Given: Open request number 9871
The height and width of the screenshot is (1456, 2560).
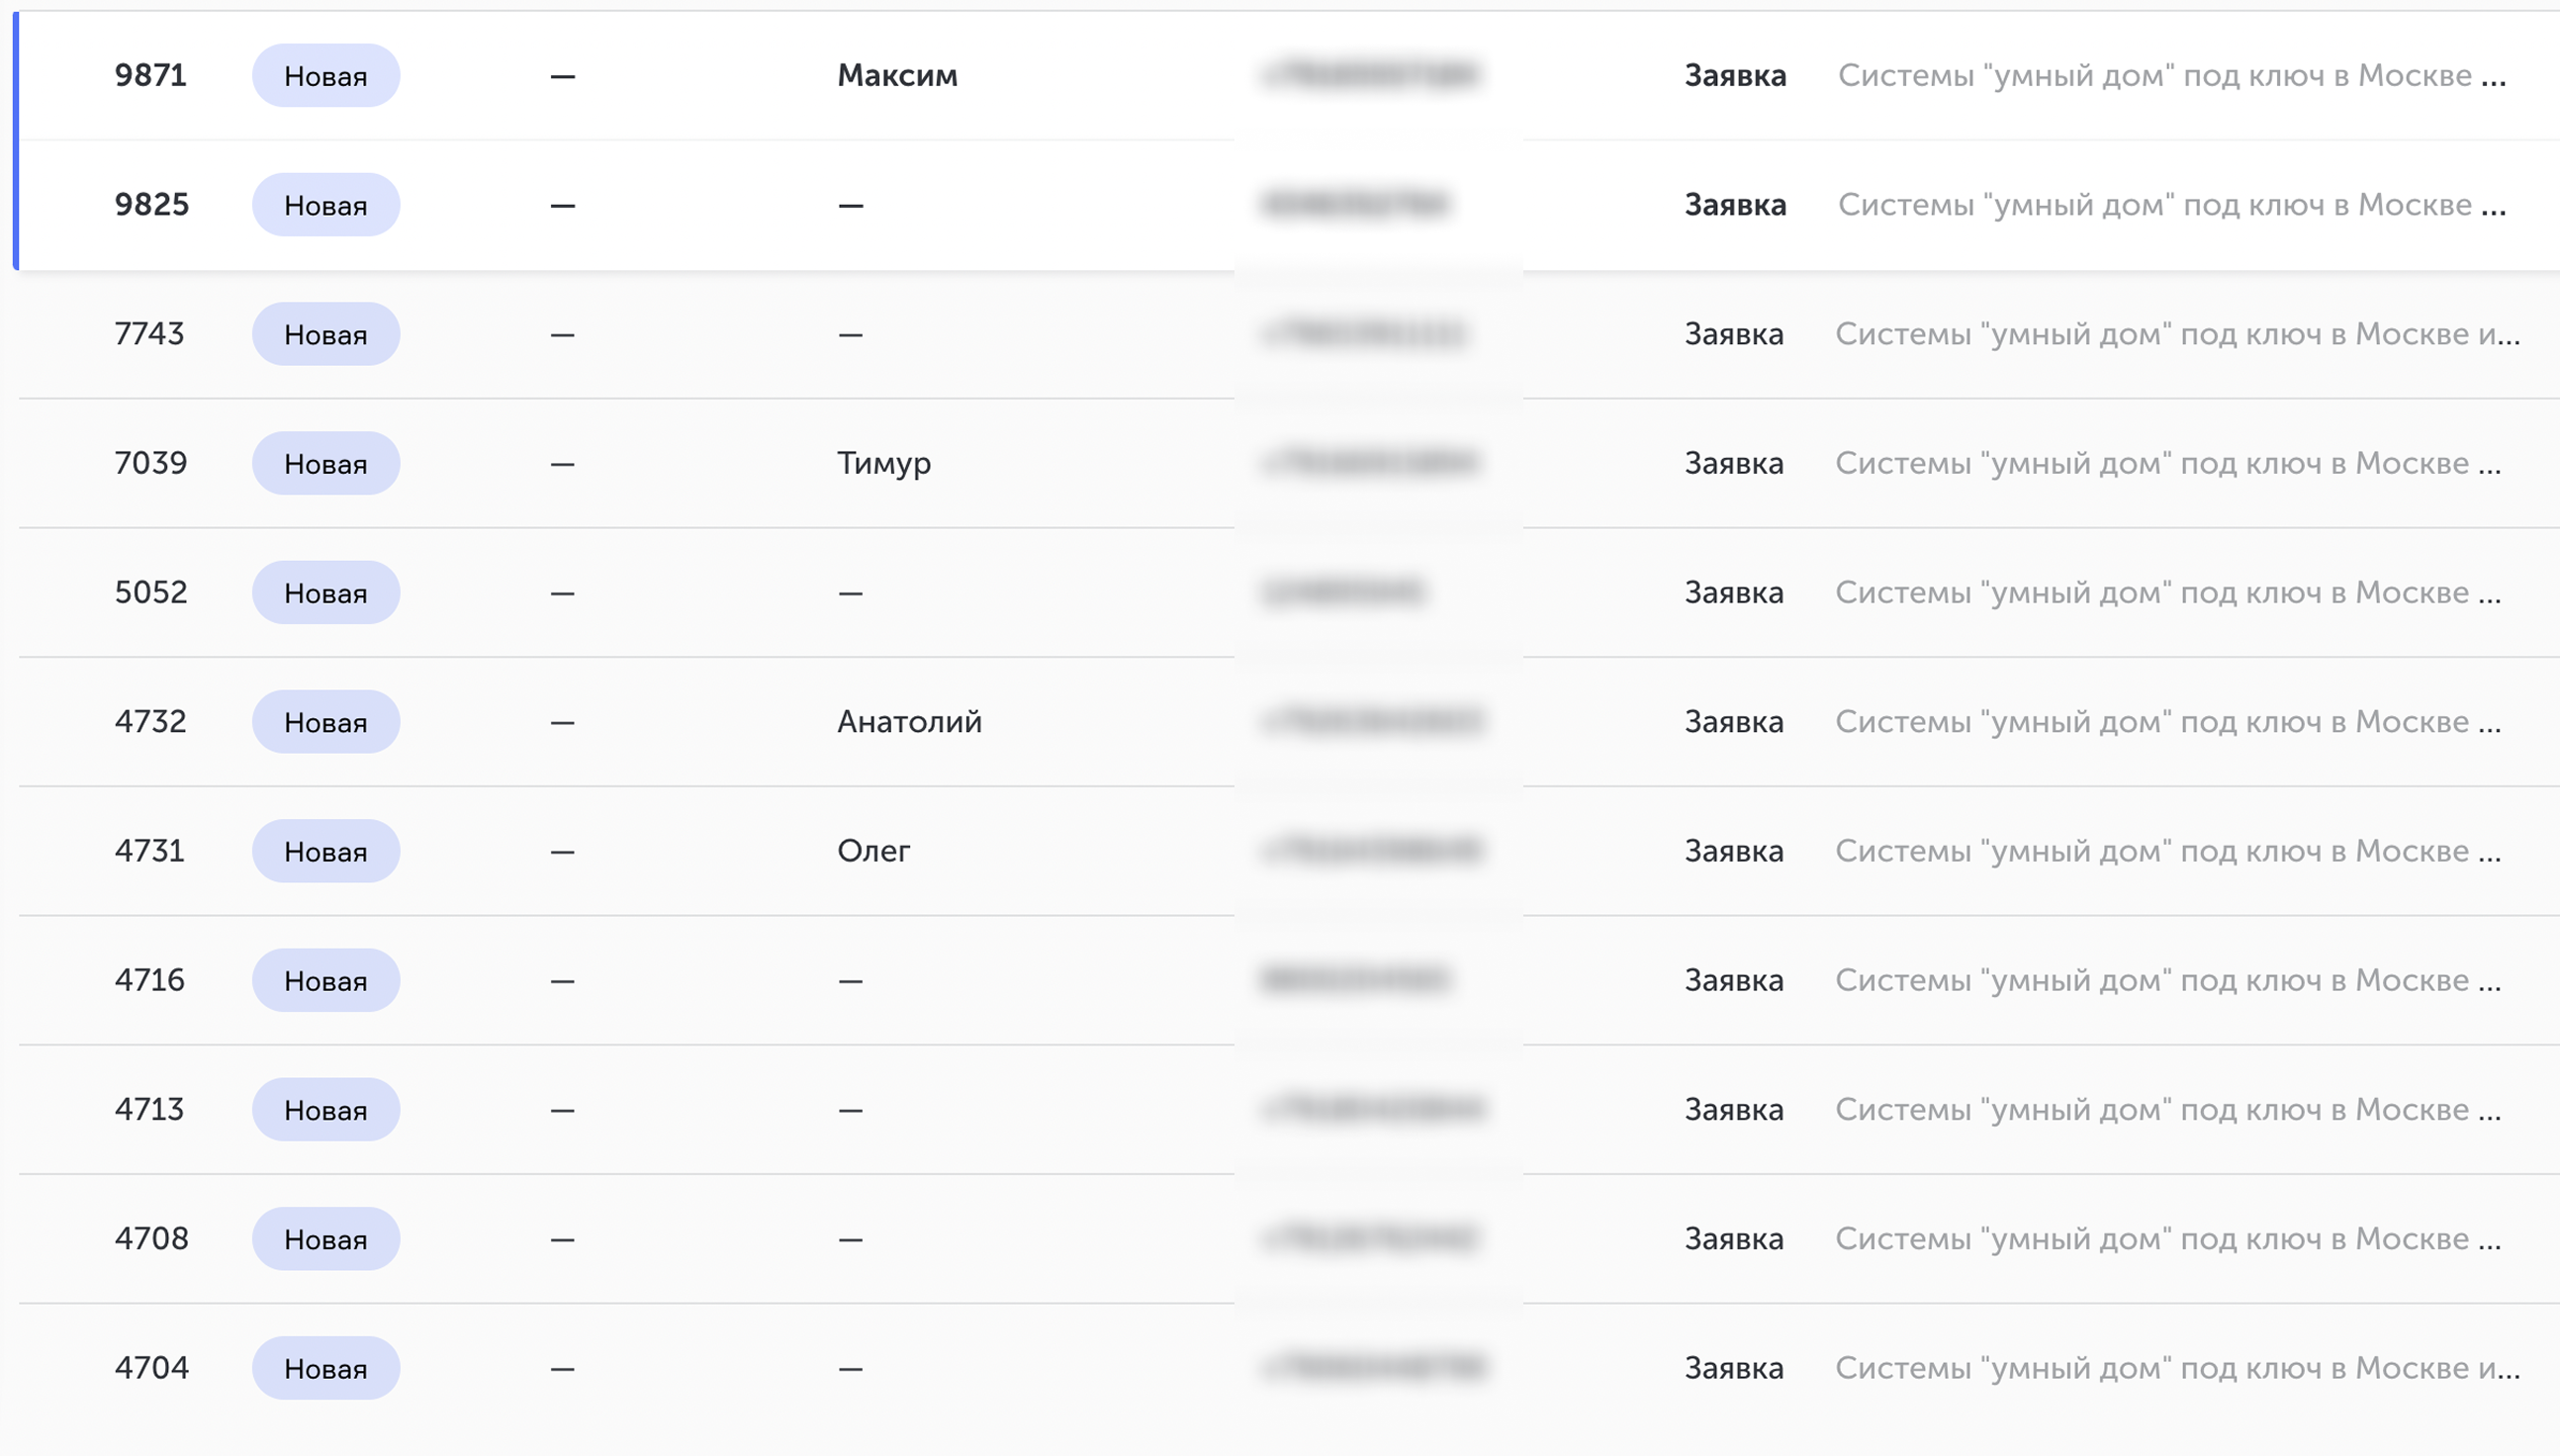Looking at the screenshot, I should 150,75.
